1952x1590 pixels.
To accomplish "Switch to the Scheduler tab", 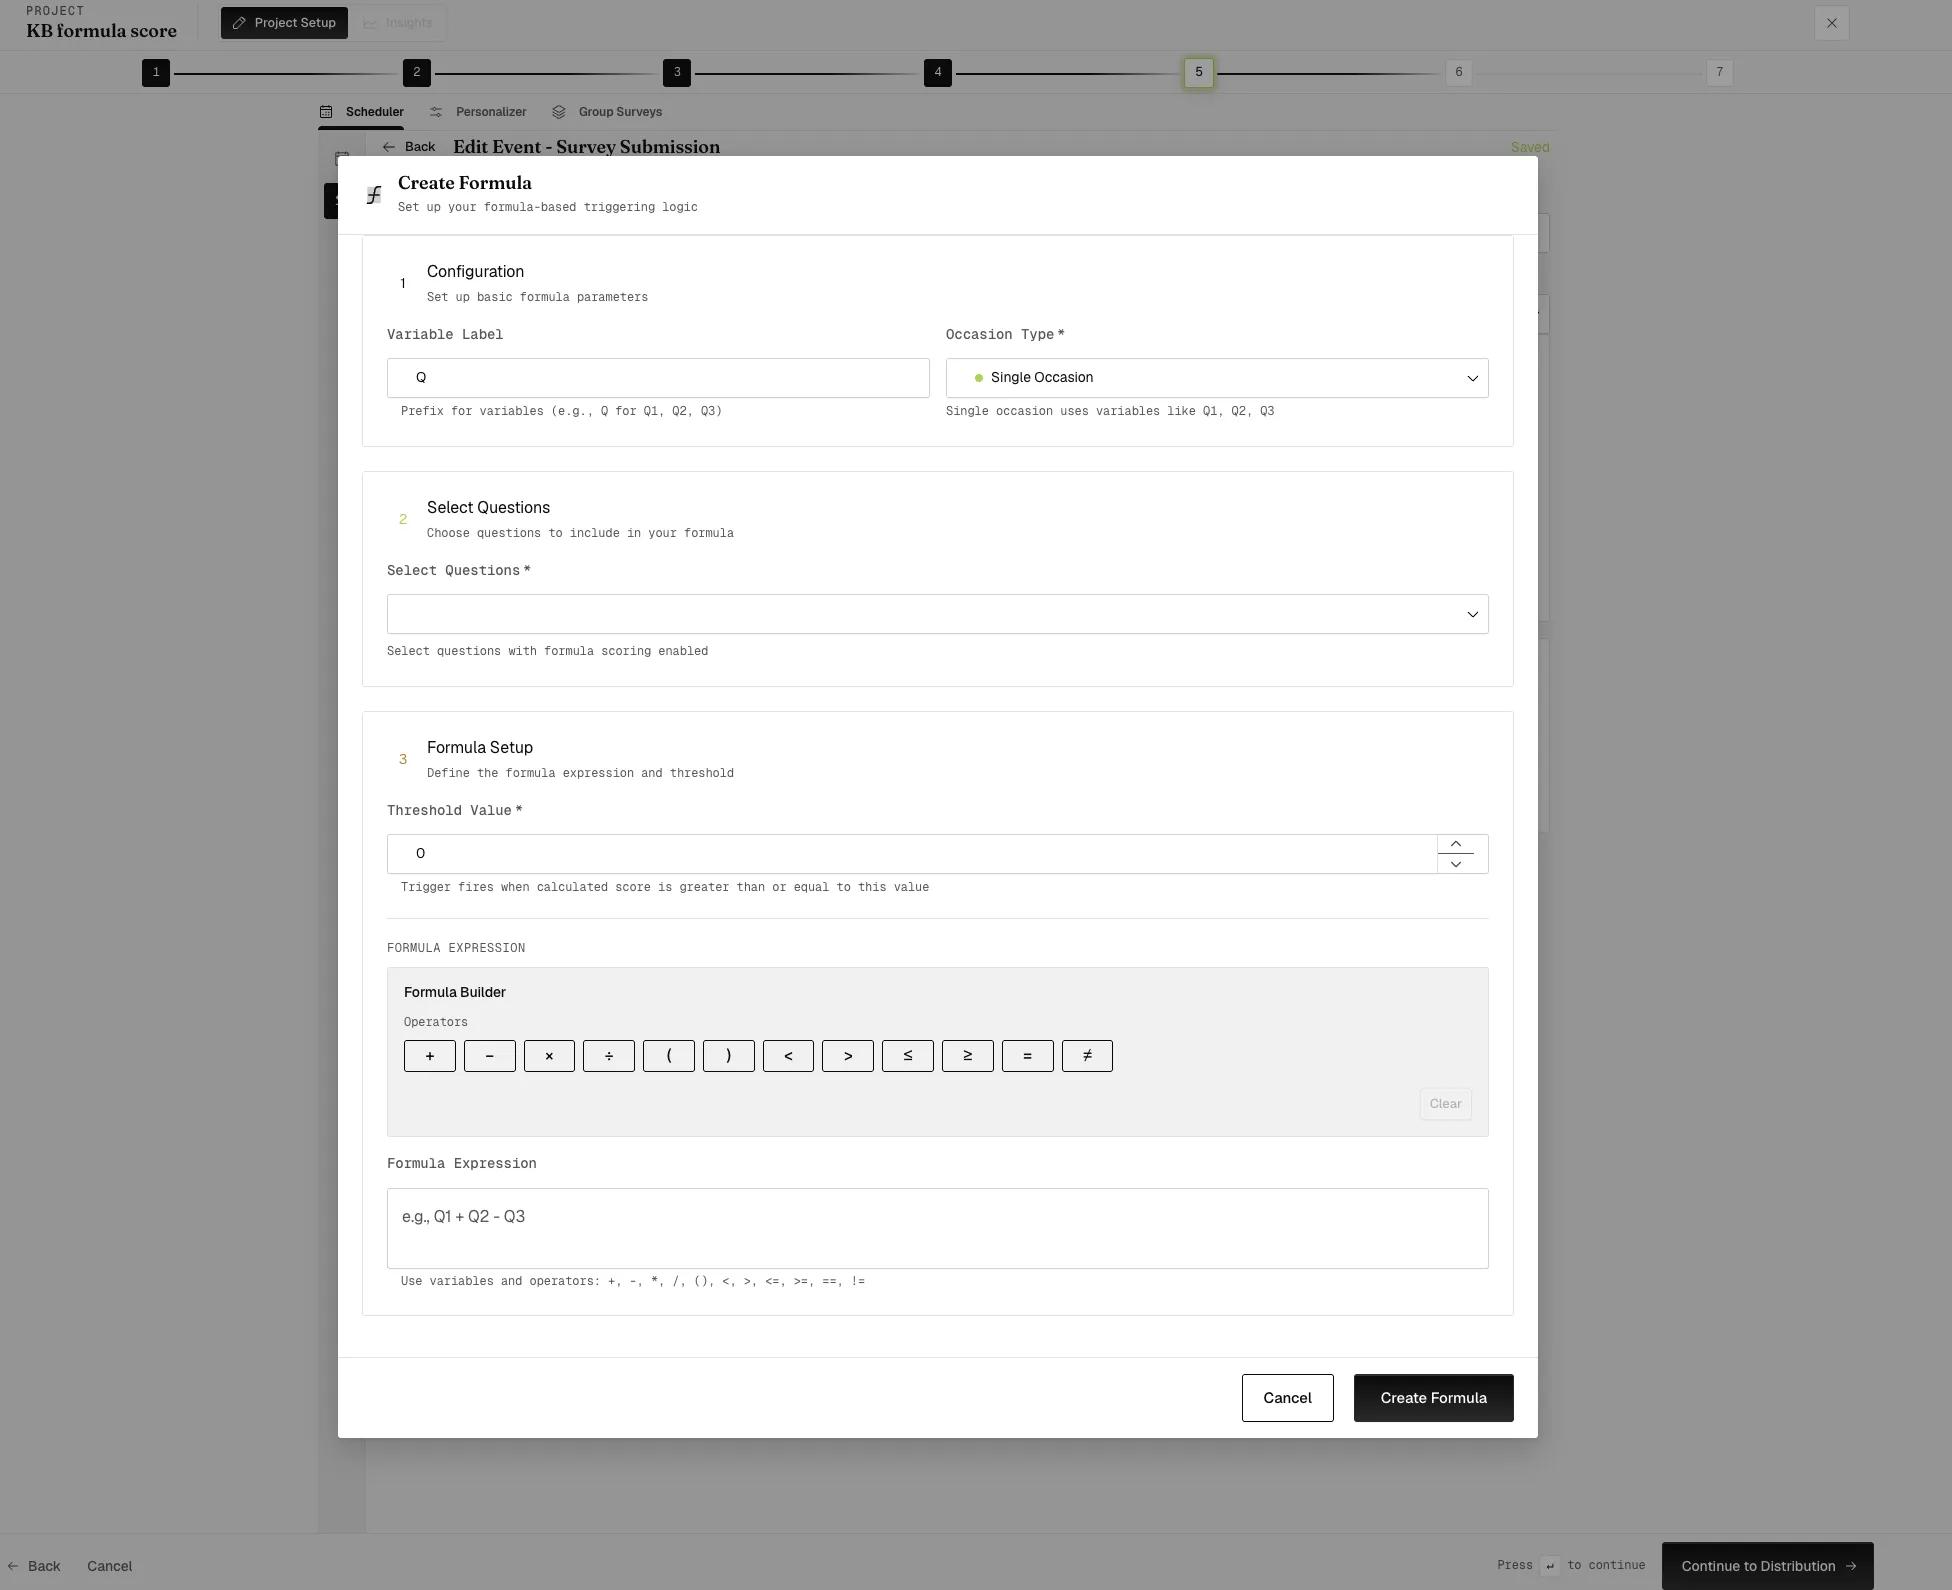I will click(x=362, y=112).
